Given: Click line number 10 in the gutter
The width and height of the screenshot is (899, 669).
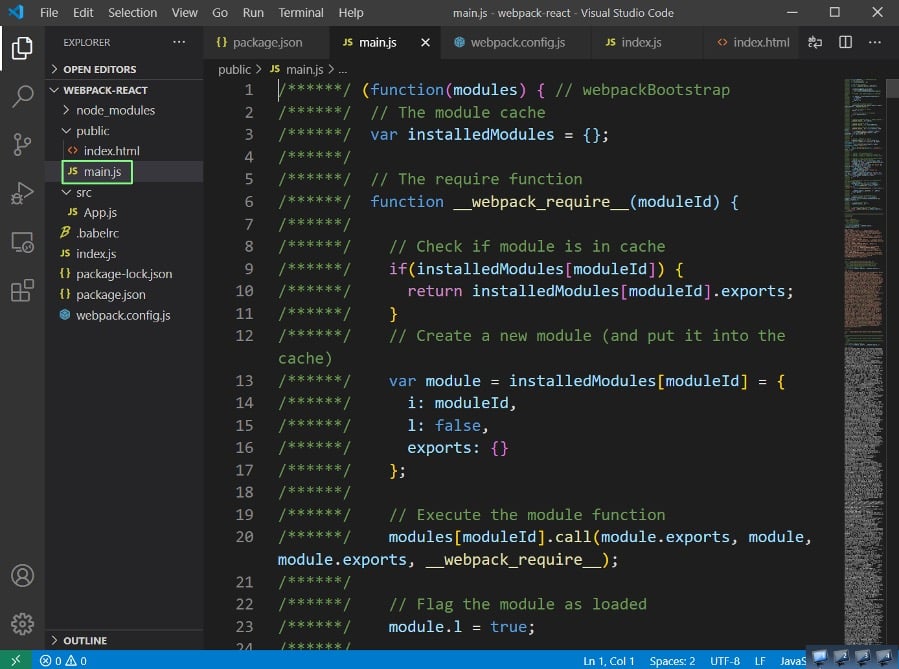Looking at the screenshot, I should click(x=244, y=291).
